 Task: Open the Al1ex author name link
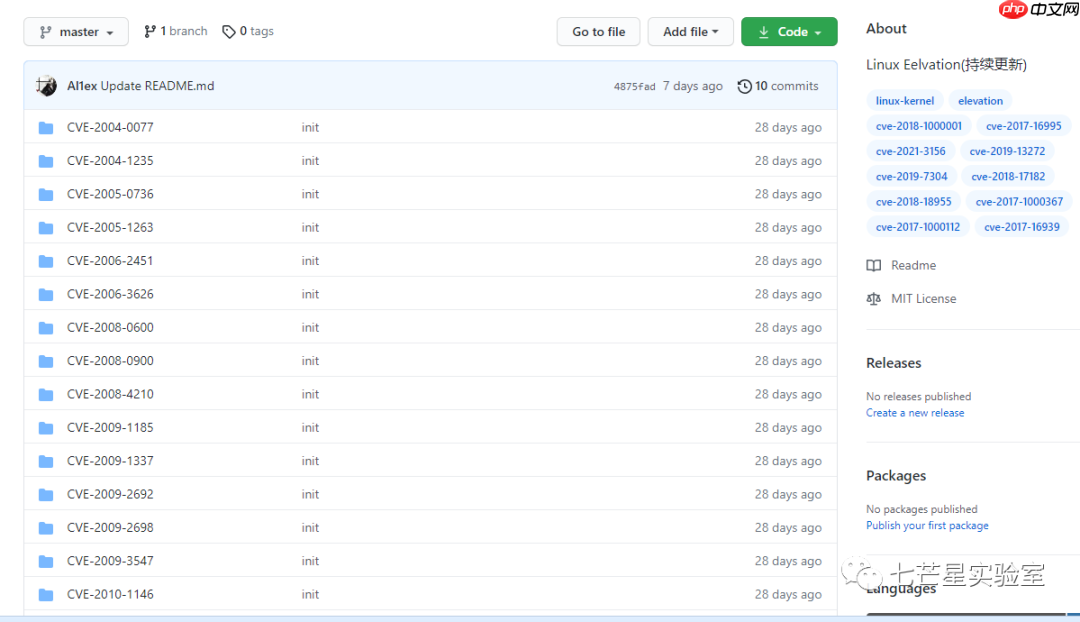82,85
